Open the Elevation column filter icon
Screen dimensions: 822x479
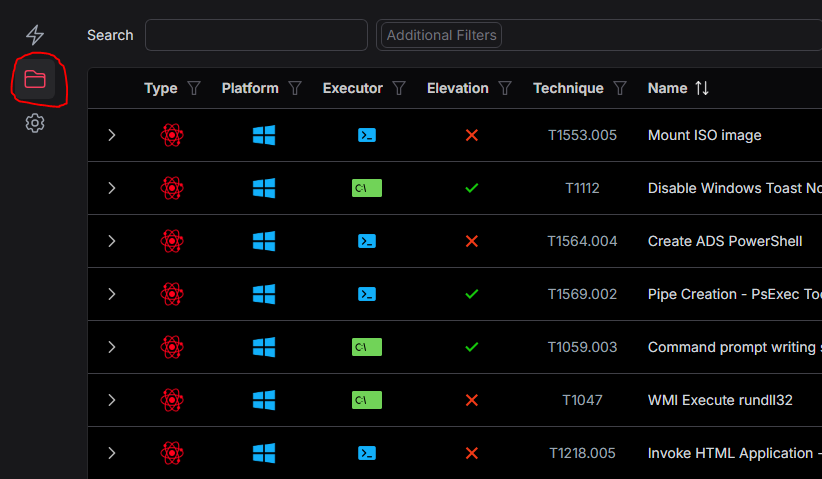coord(505,88)
